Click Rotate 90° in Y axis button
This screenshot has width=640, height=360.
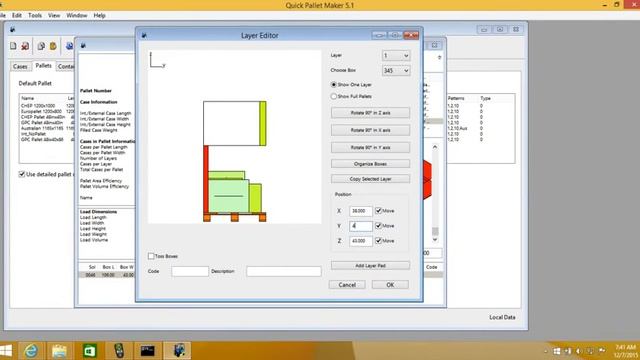(370, 147)
